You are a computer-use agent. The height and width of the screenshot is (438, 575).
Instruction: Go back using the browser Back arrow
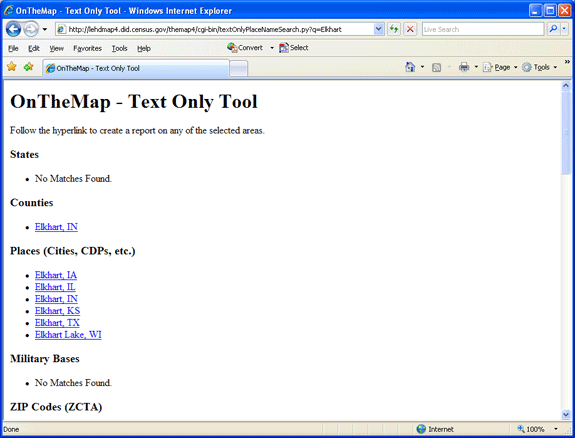click(x=13, y=29)
